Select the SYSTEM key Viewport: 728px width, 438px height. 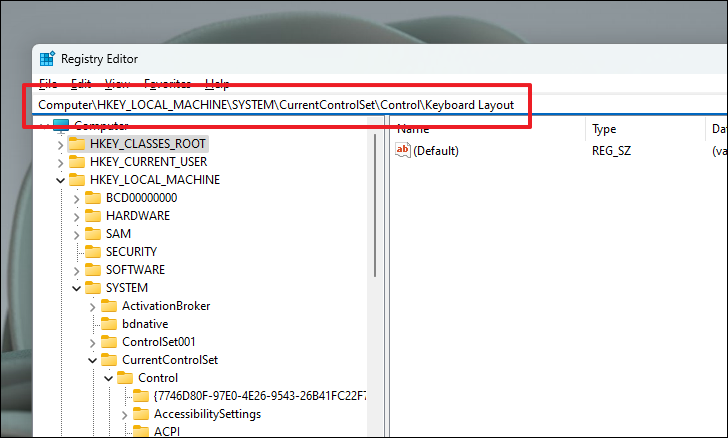(x=127, y=288)
